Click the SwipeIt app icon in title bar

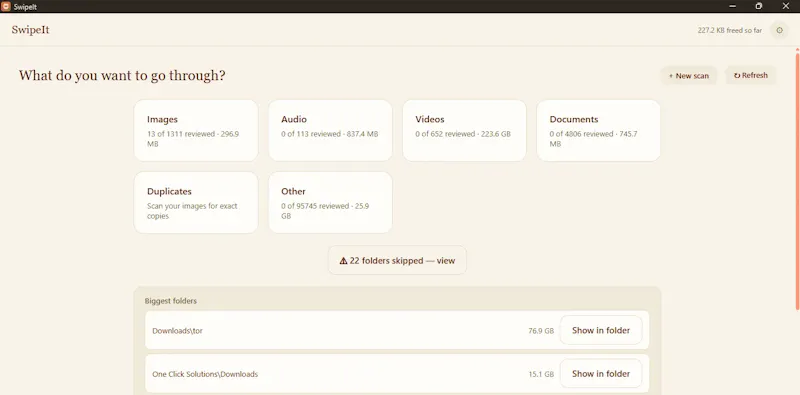pyautogui.click(x=6, y=6)
